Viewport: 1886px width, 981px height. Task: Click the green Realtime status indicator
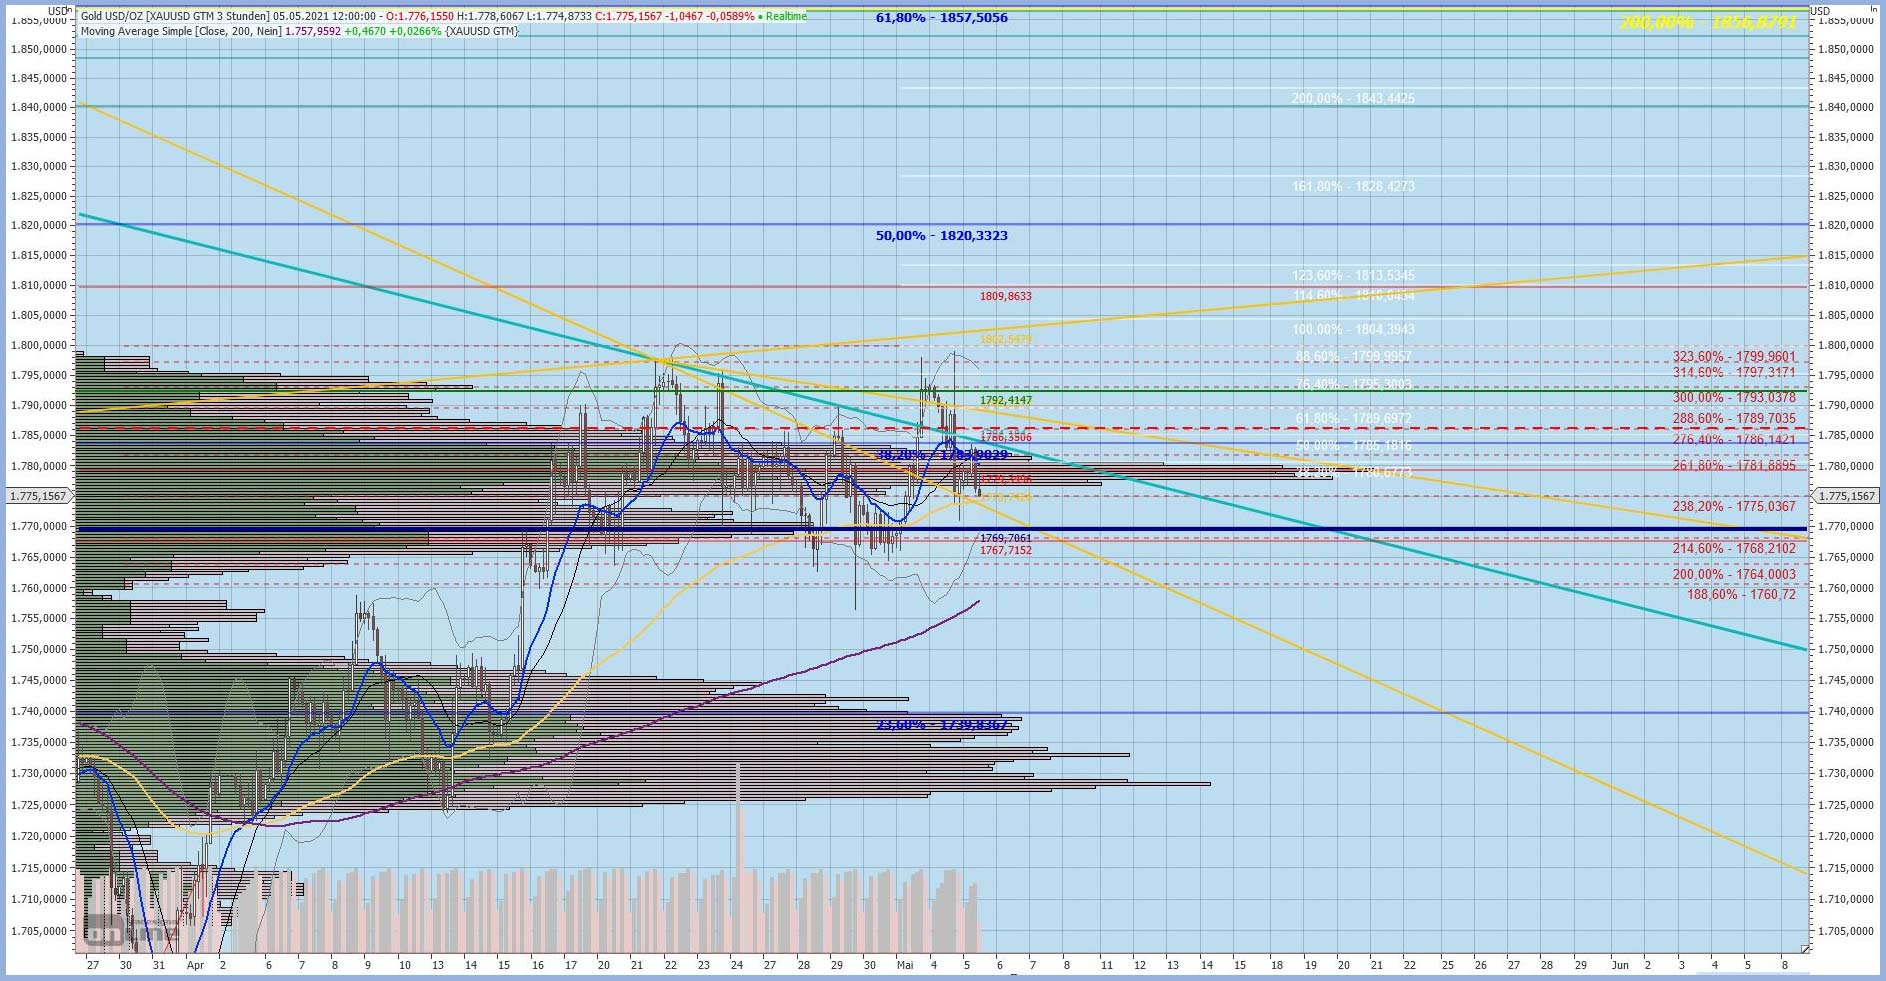point(782,16)
